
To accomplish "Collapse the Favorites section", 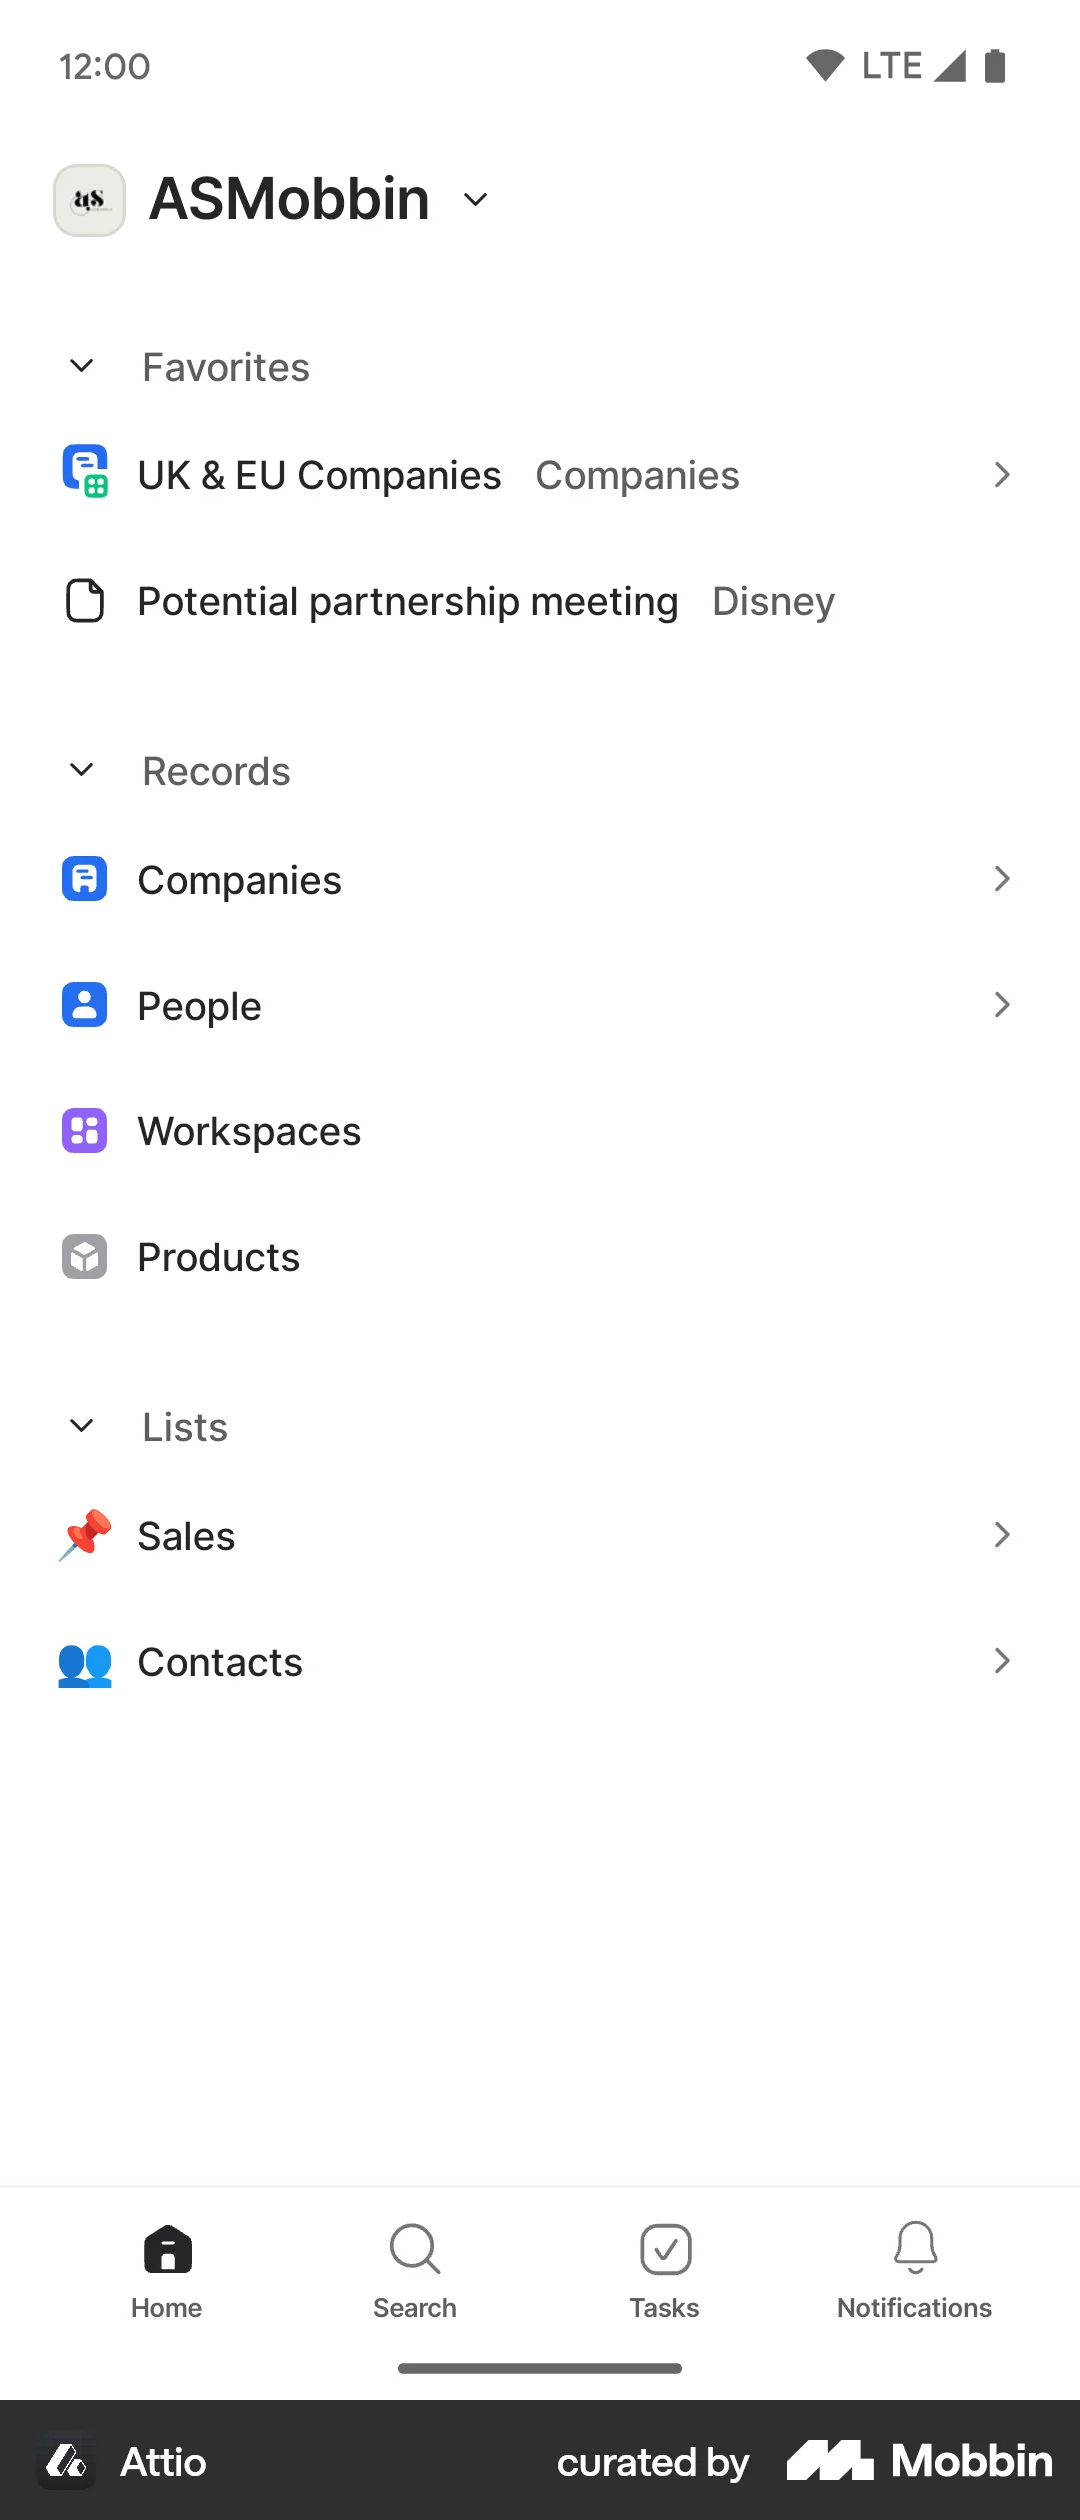I will (x=82, y=366).
